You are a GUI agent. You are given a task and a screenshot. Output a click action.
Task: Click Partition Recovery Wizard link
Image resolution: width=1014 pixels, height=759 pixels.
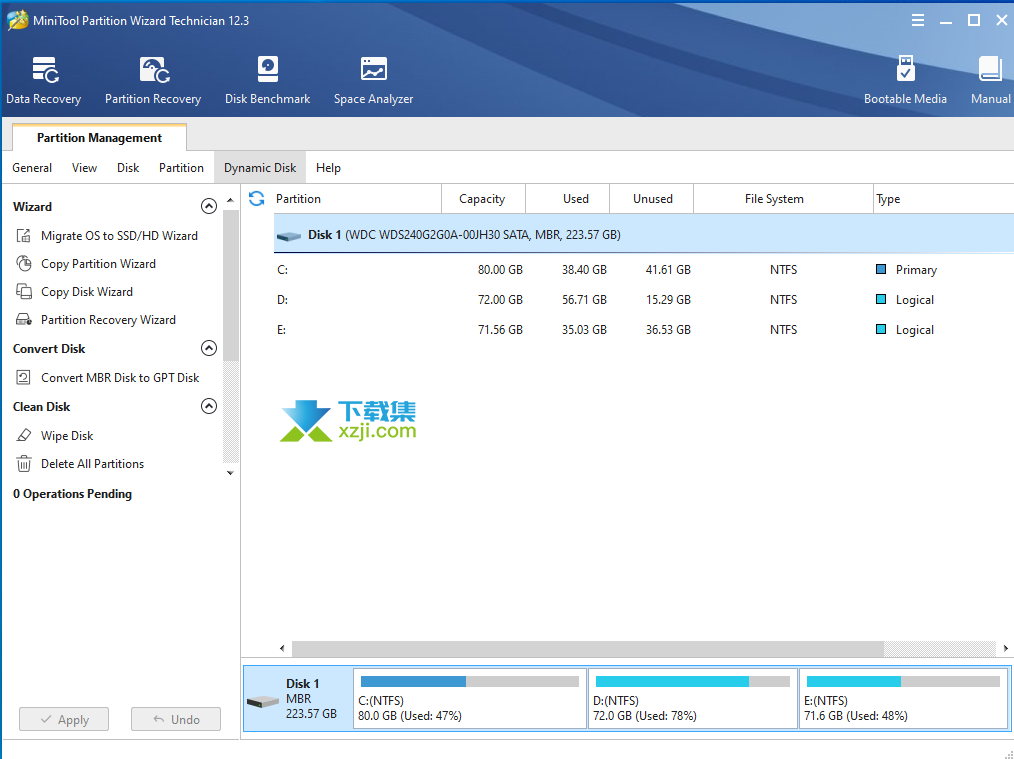click(108, 320)
